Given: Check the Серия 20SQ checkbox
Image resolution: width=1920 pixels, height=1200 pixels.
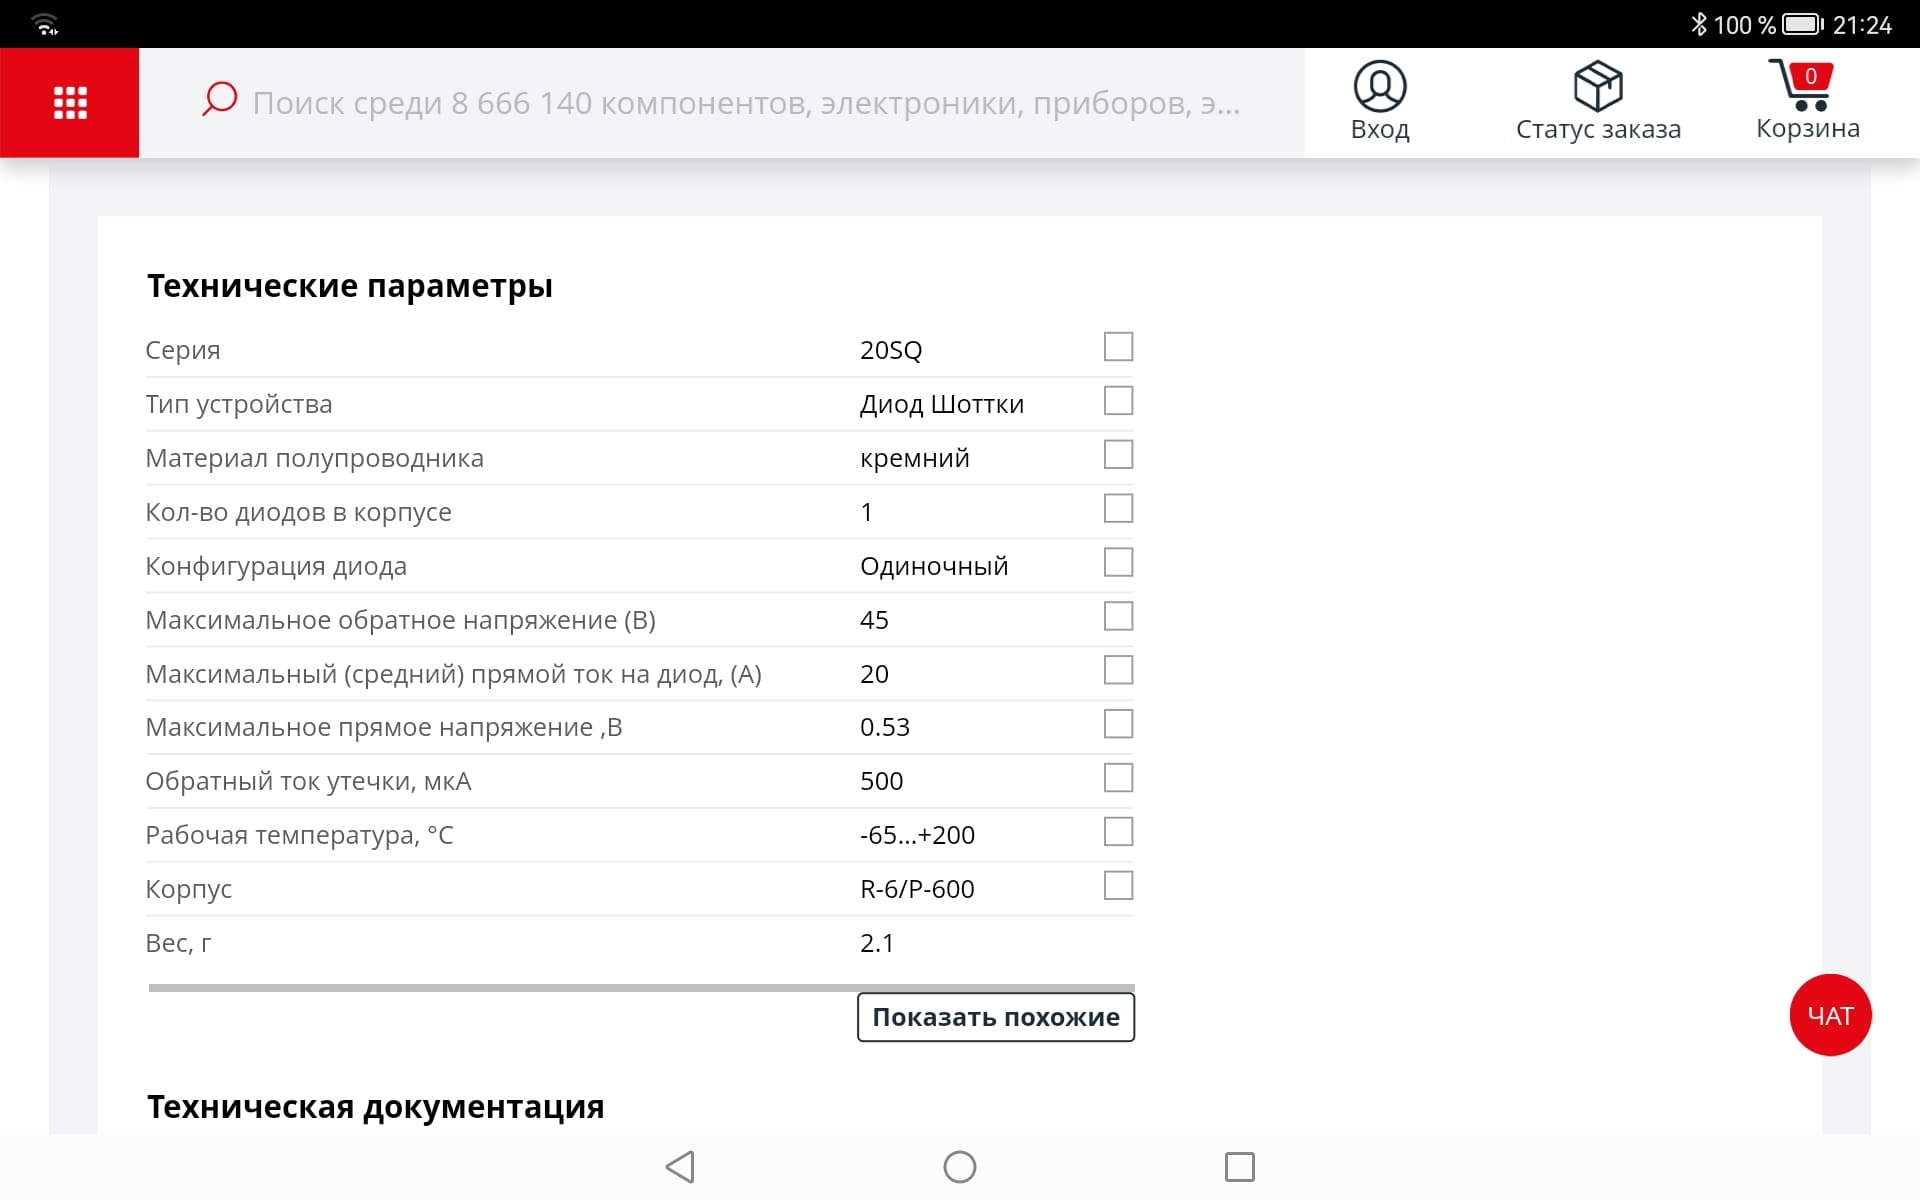Looking at the screenshot, I should 1118,347.
